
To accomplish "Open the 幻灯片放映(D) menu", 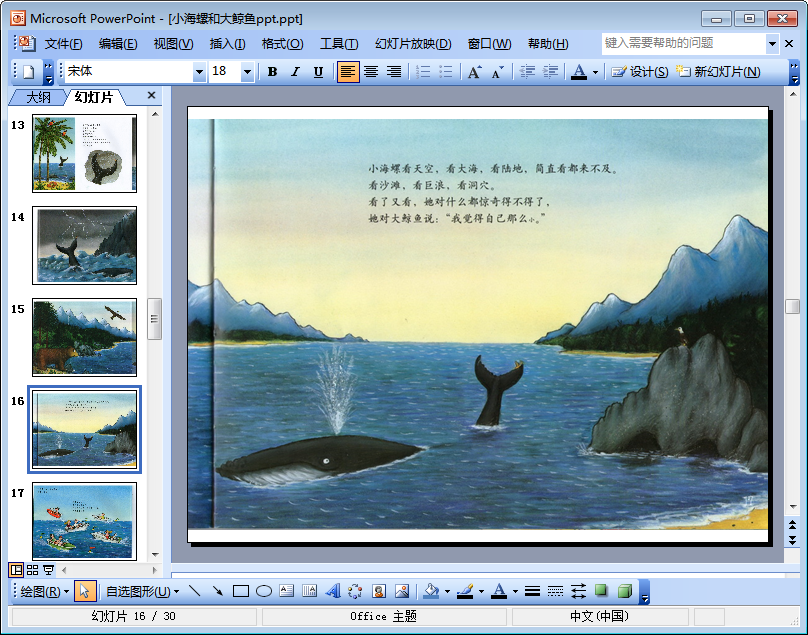I will (413, 44).
